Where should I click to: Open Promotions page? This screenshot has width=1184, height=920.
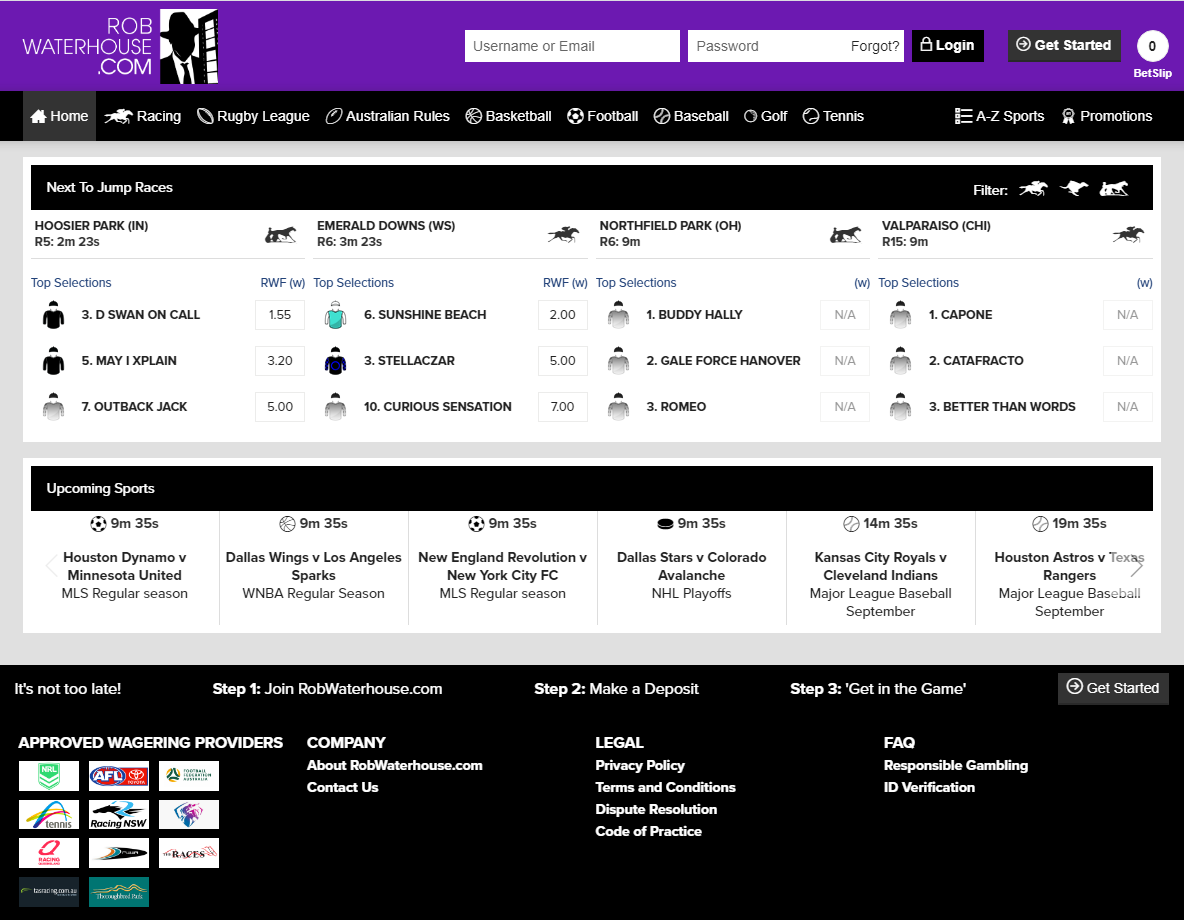tap(1107, 116)
